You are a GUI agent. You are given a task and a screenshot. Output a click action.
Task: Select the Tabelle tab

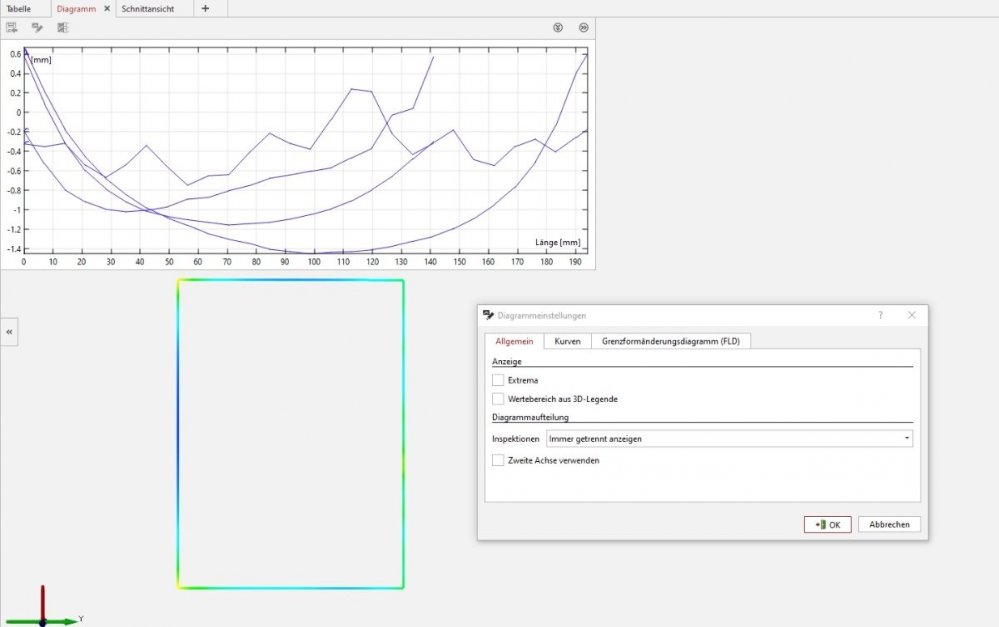[20, 8]
